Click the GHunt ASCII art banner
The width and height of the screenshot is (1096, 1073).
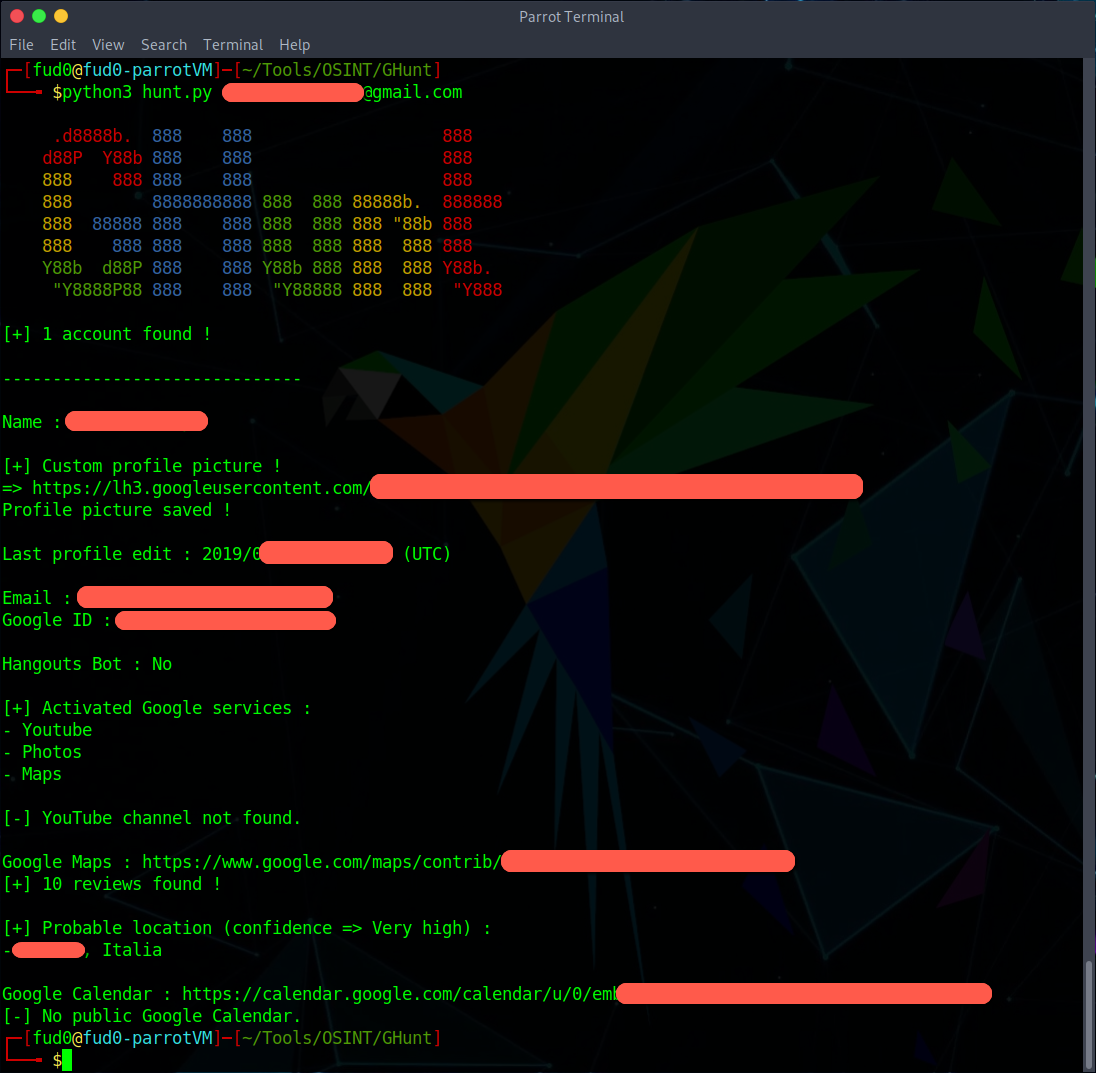coord(272,213)
